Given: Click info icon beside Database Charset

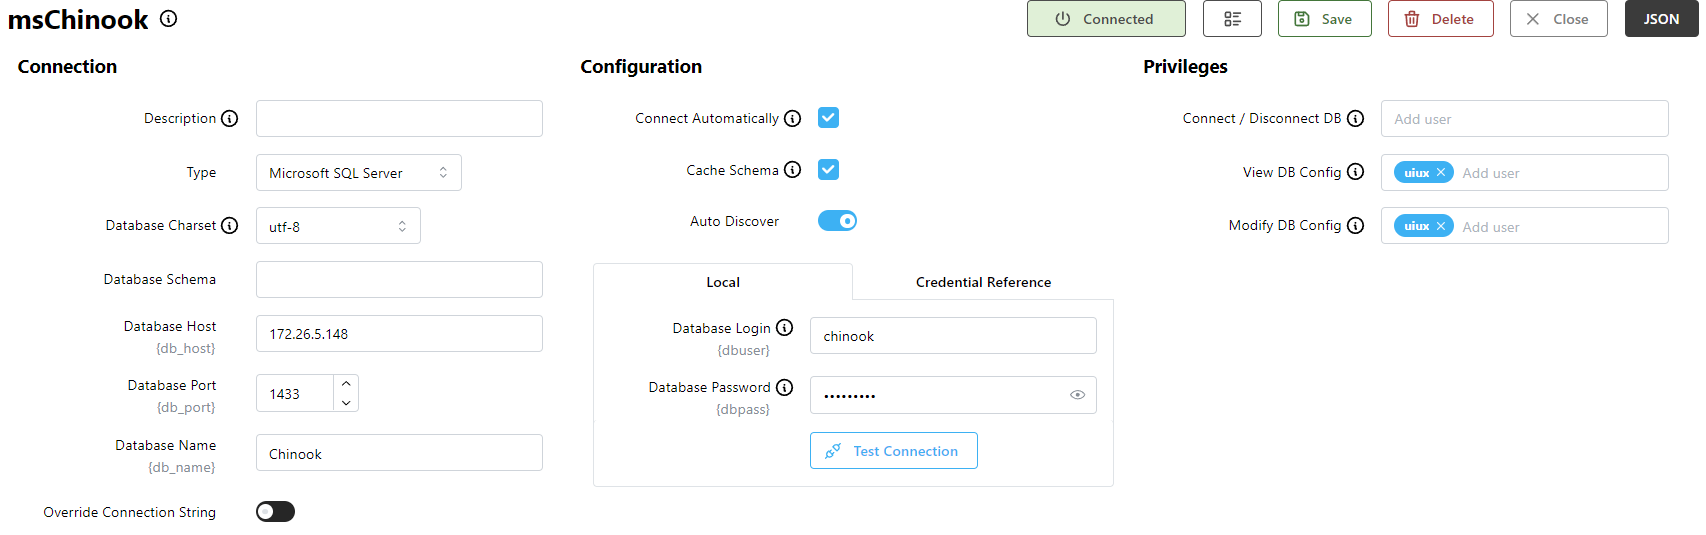Looking at the screenshot, I should 230,226.
